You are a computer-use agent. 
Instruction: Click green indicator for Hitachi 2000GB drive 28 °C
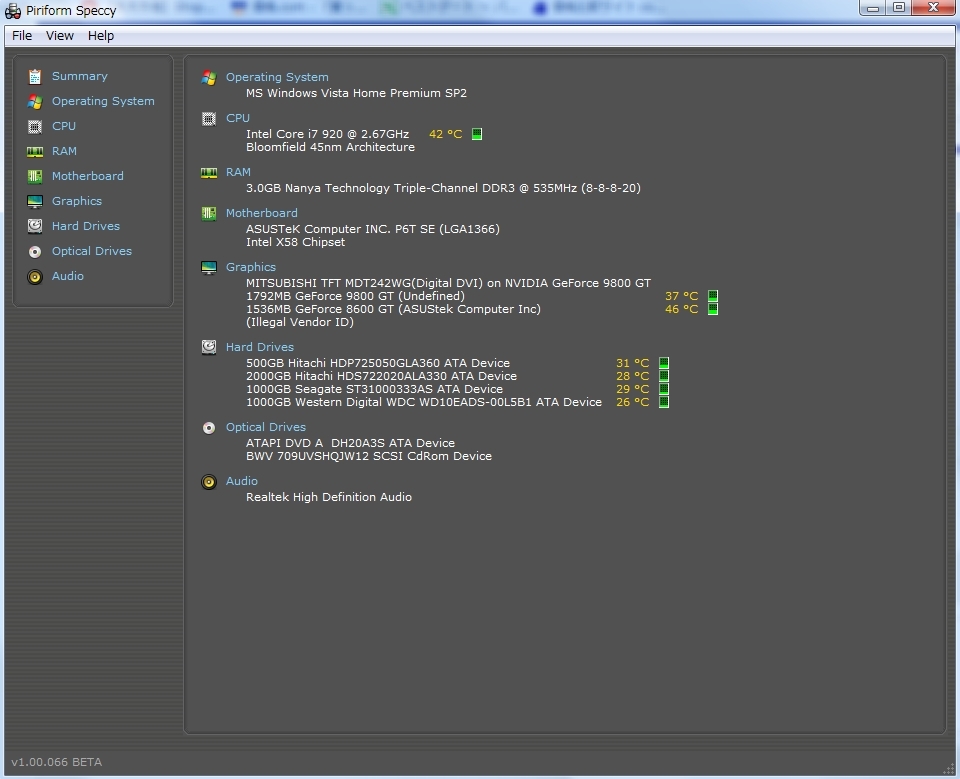tap(664, 376)
